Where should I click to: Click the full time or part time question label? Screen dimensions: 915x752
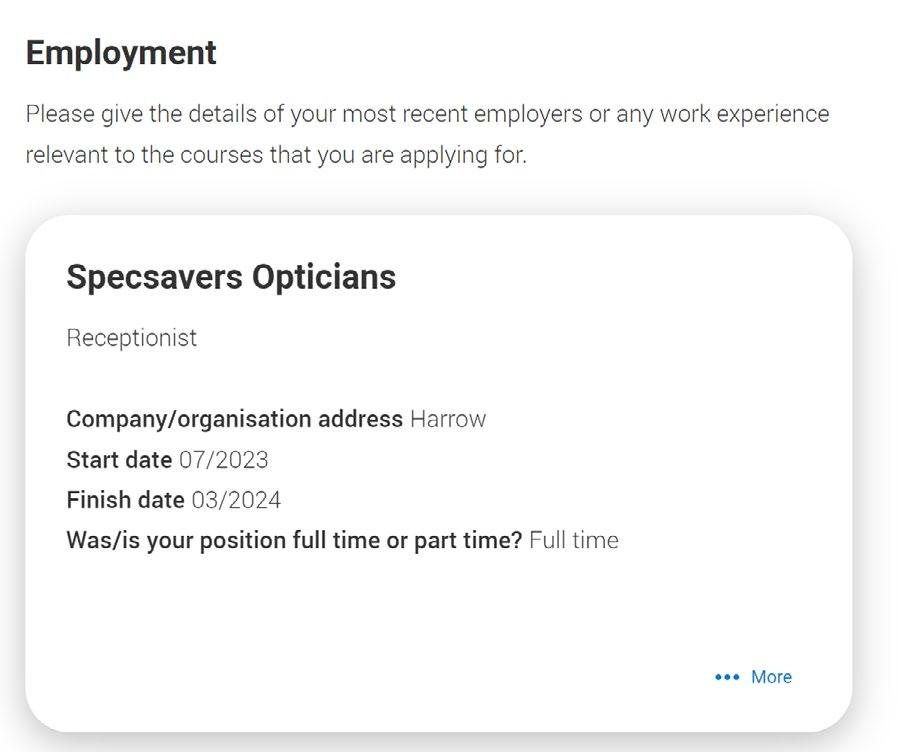click(294, 541)
